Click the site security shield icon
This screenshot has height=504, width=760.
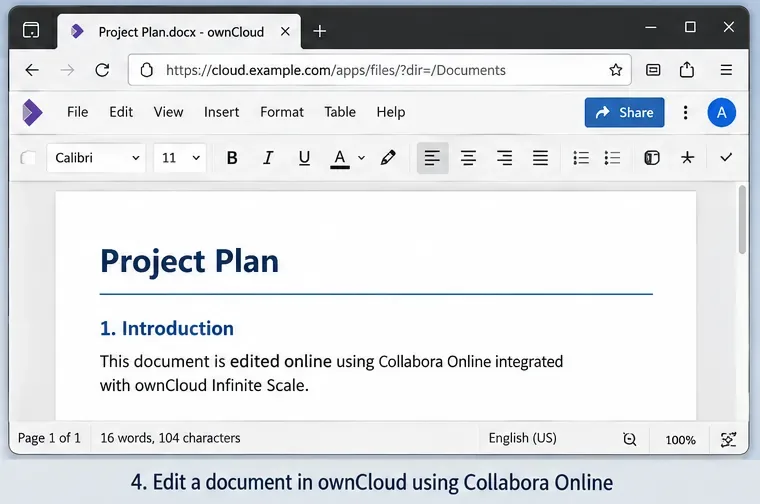[146, 70]
